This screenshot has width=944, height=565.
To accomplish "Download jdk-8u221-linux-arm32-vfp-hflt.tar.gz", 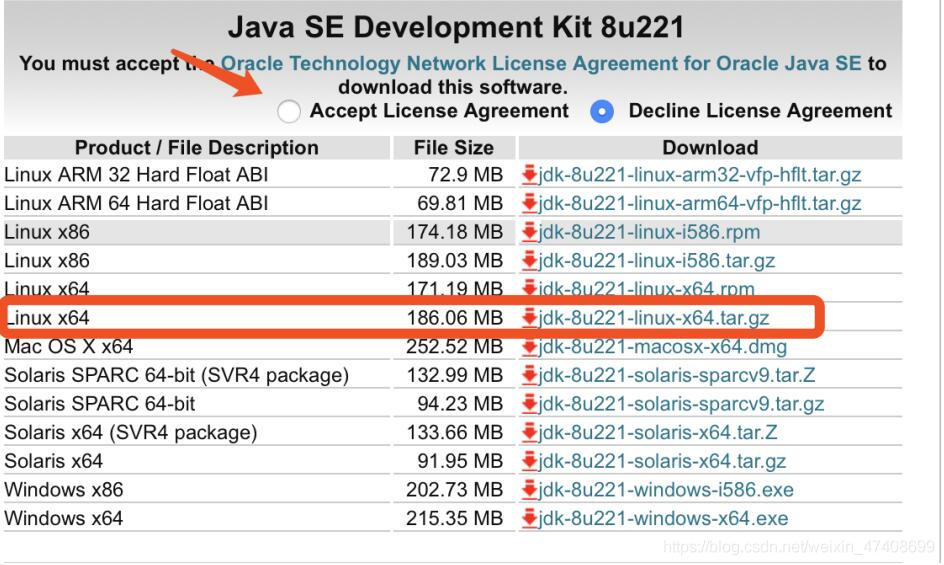I will click(x=700, y=175).
